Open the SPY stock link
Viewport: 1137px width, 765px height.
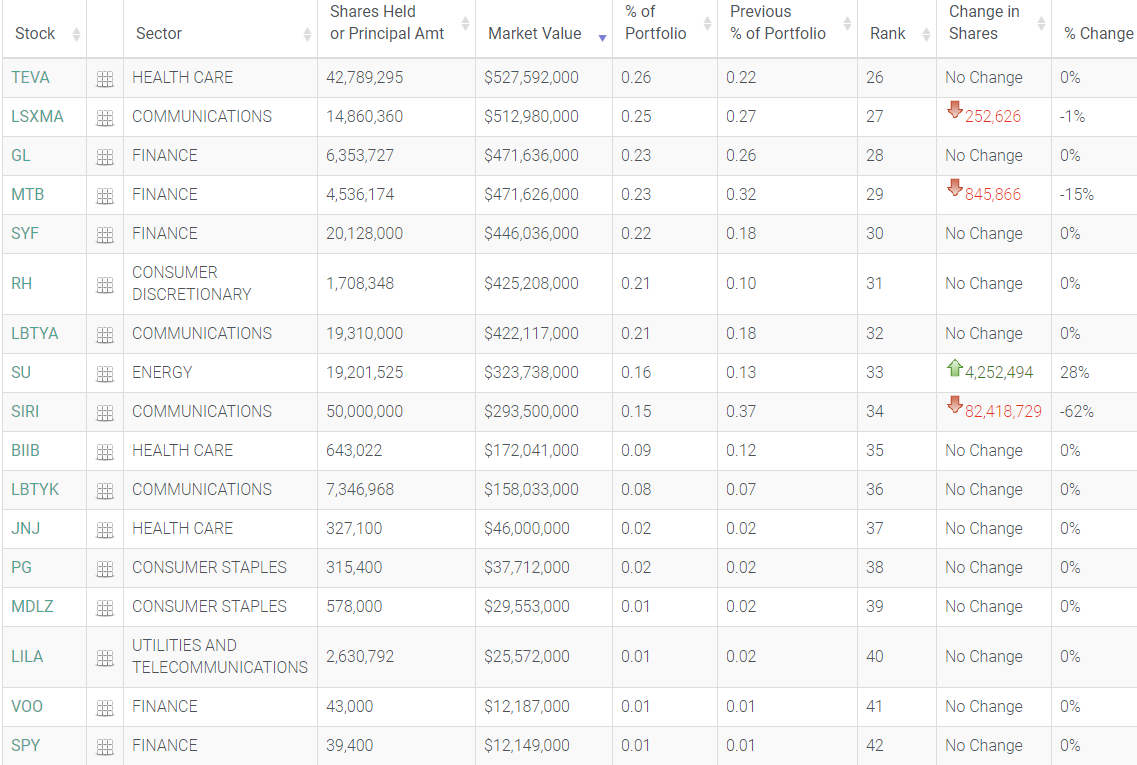pyautogui.click(x=25, y=746)
